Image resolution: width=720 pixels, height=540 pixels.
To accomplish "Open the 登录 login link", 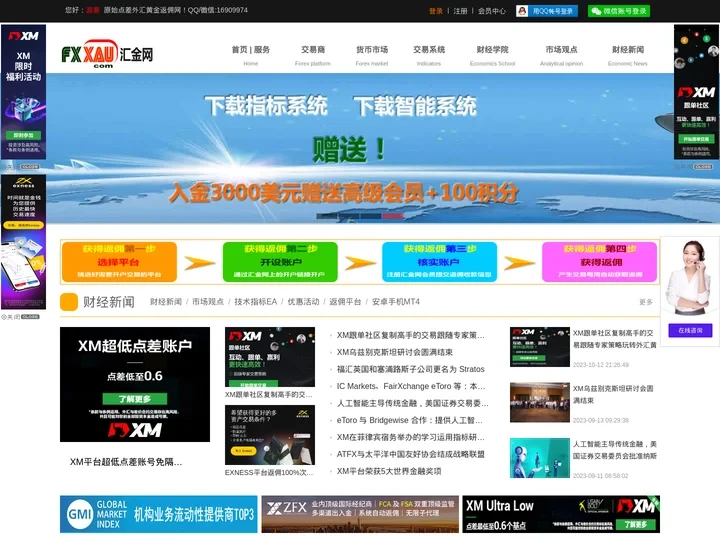I will point(436,11).
